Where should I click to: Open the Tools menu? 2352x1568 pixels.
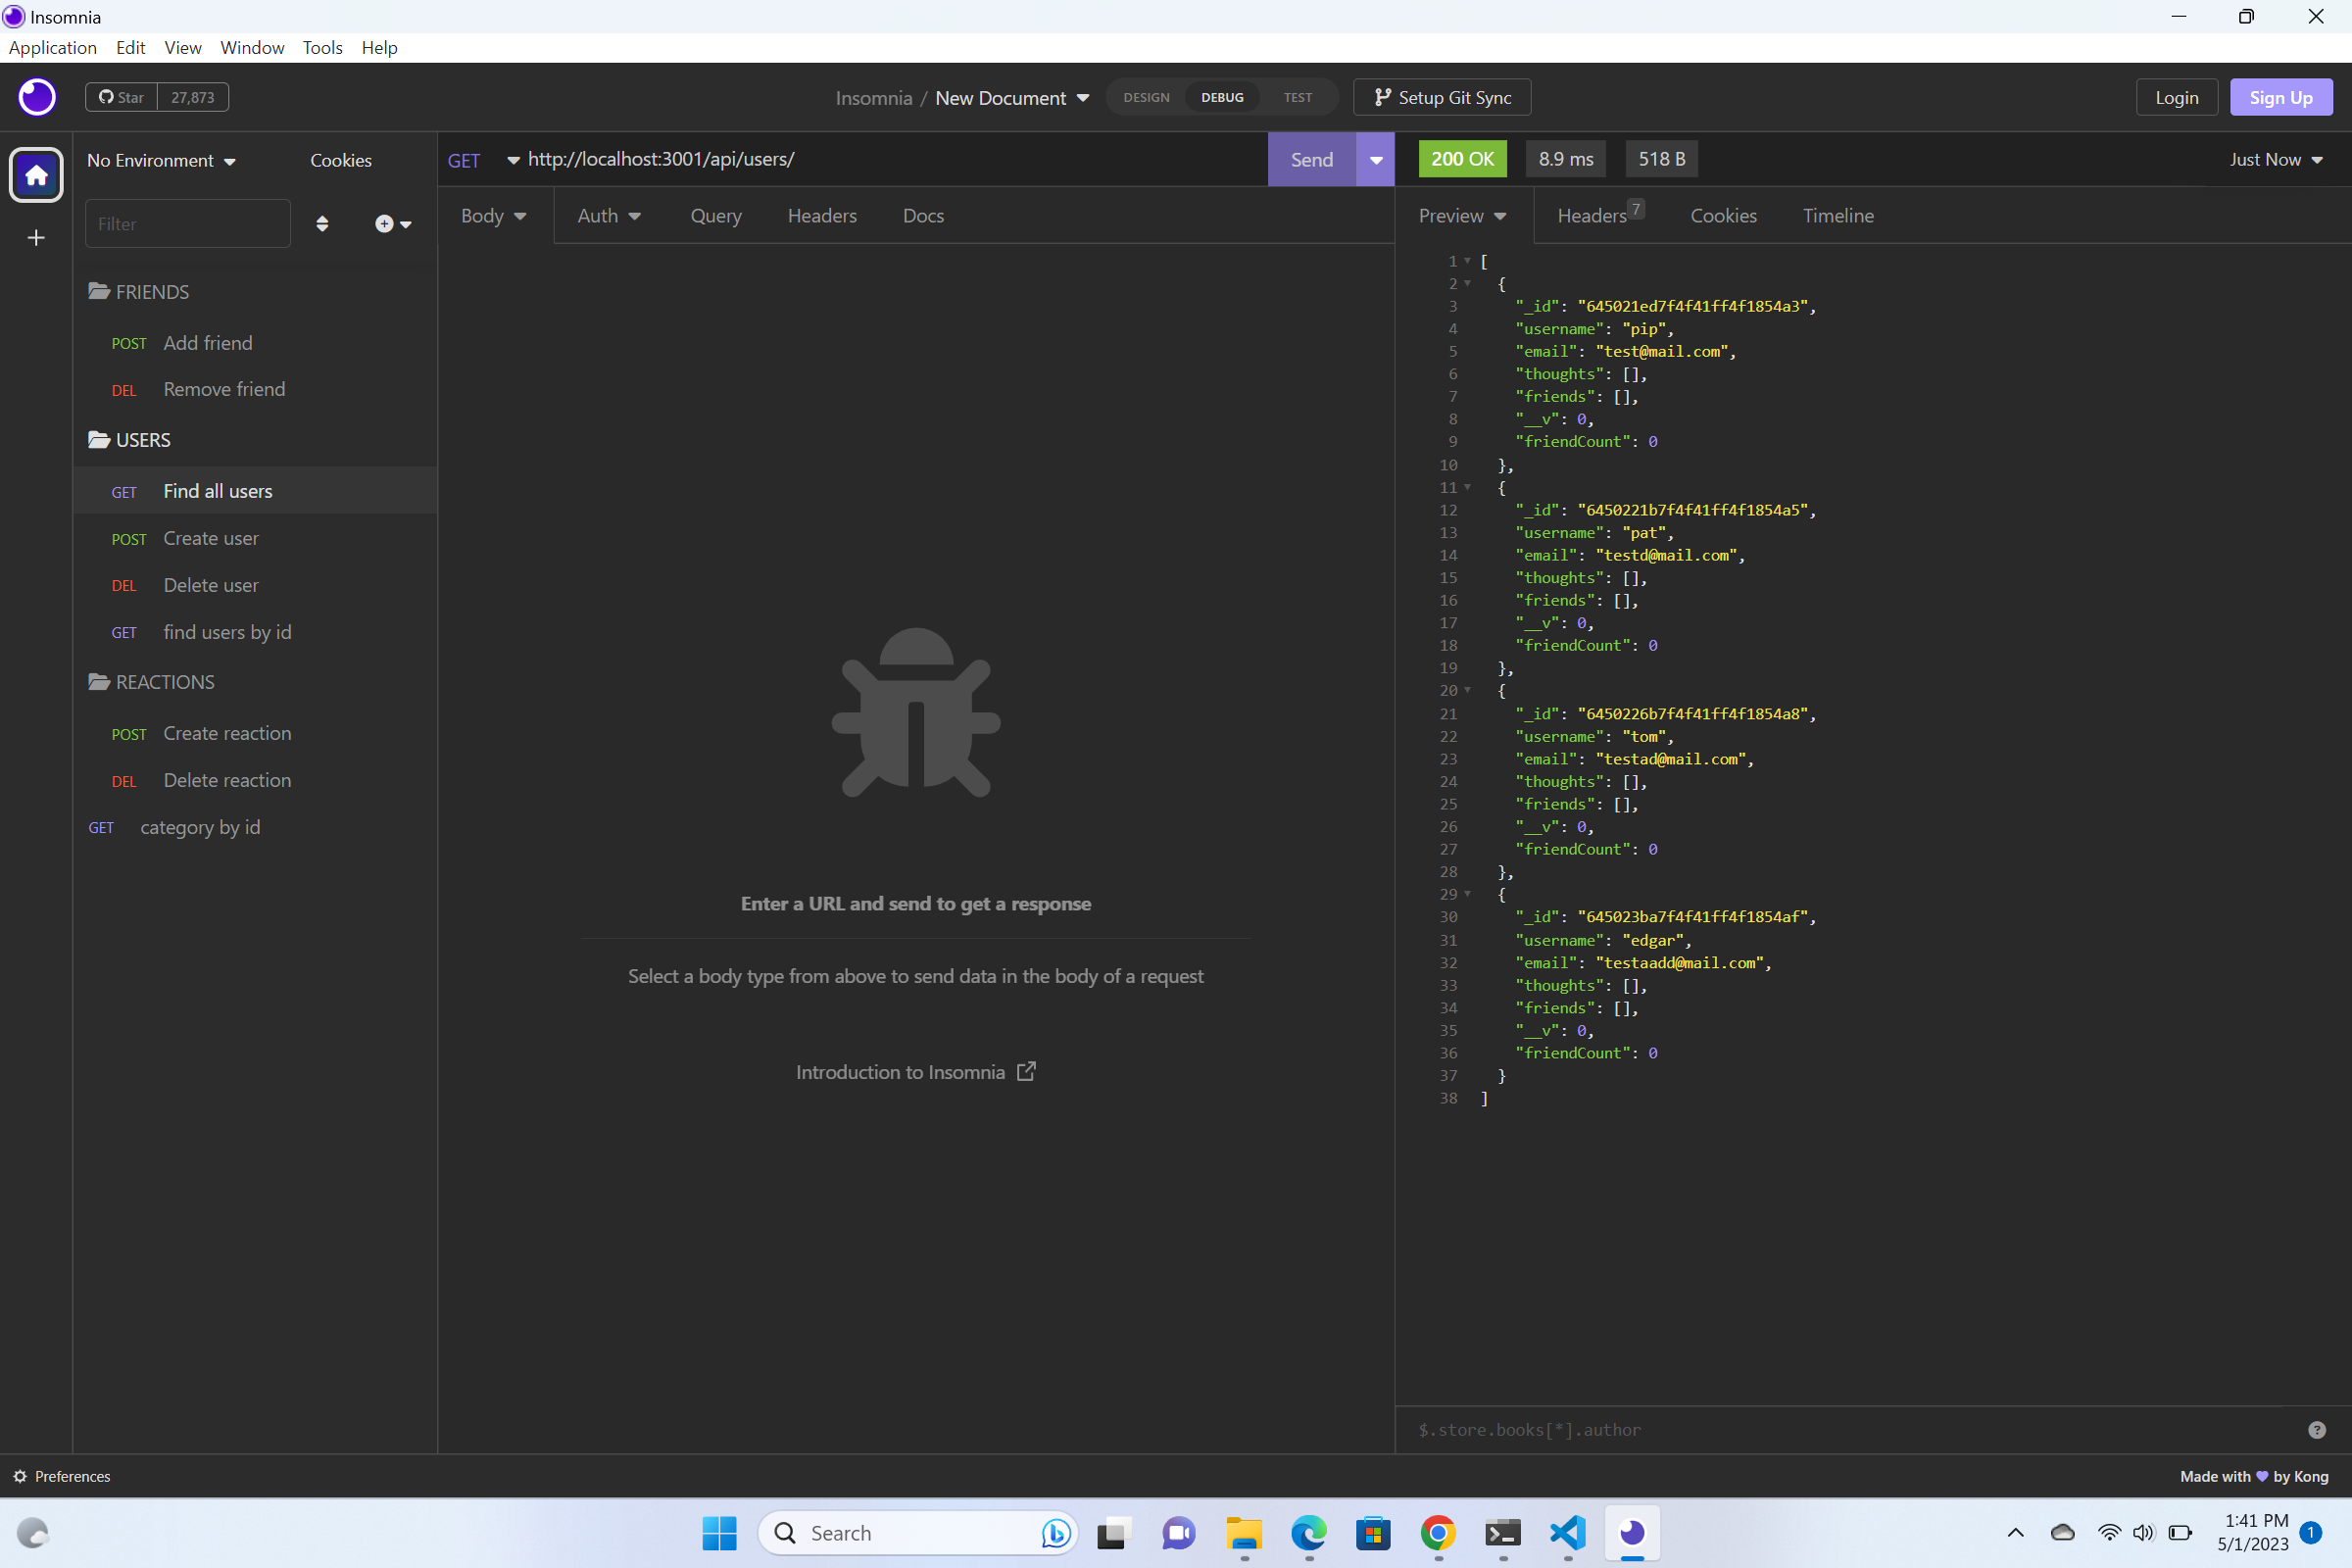pyautogui.click(x=322, y=47)
